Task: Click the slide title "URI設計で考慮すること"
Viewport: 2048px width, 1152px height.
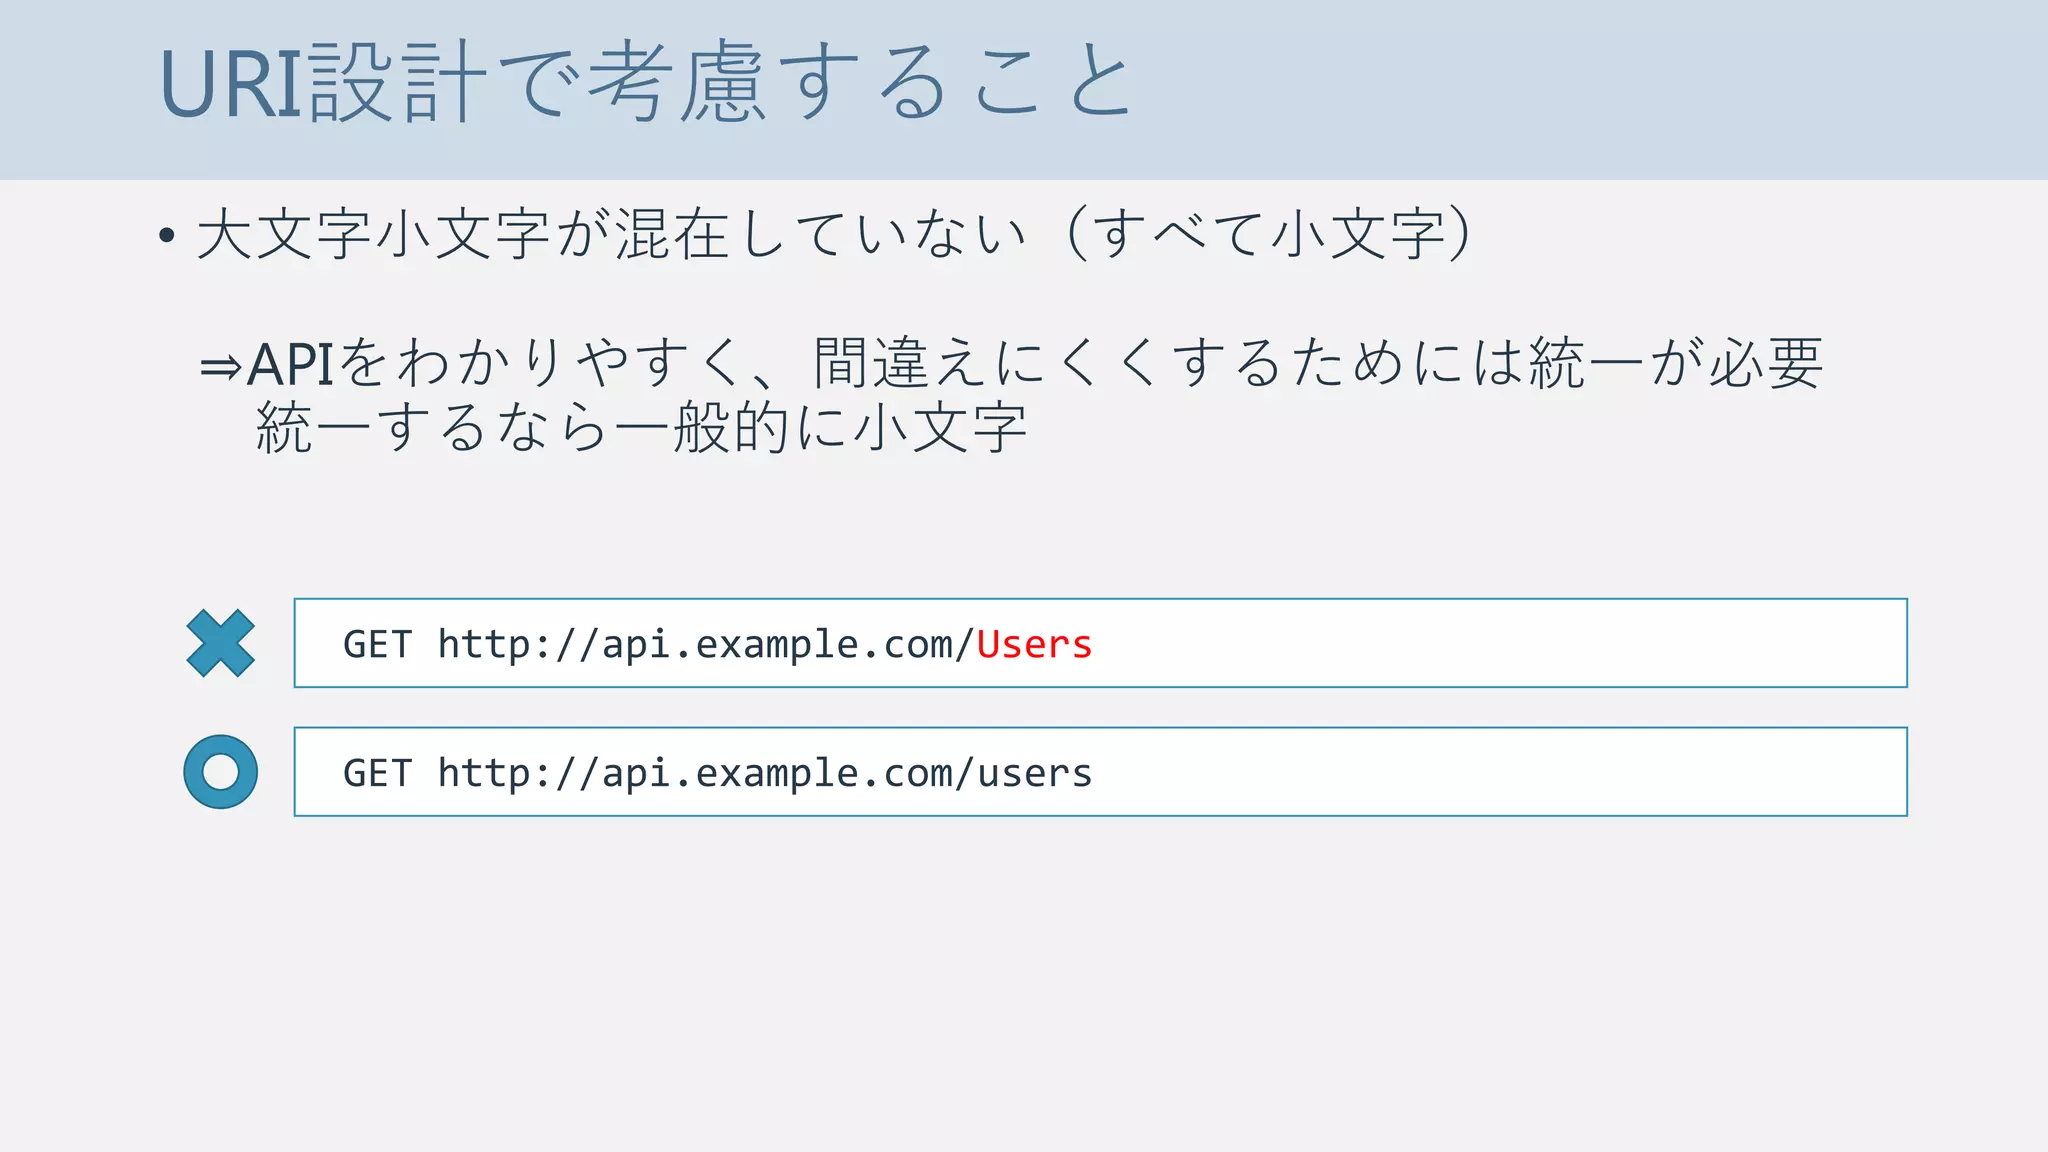Action: pyautogui.click(x=645, y=83)
